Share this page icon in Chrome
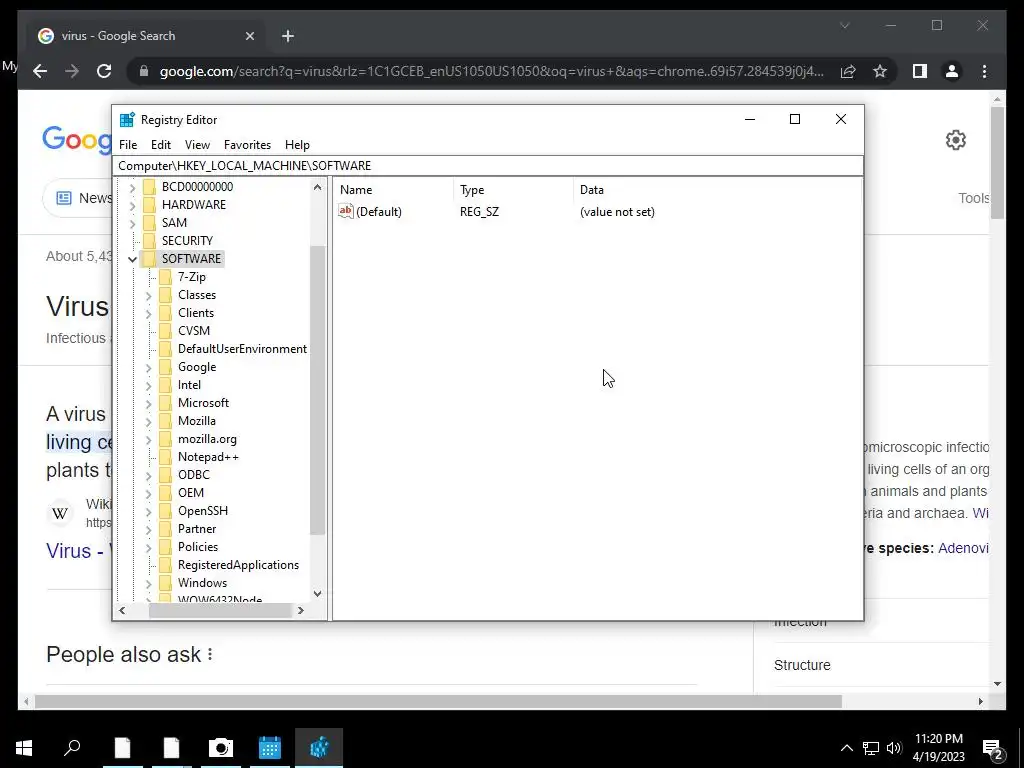This screenshot has height=768, width=1024. (848, 71)
